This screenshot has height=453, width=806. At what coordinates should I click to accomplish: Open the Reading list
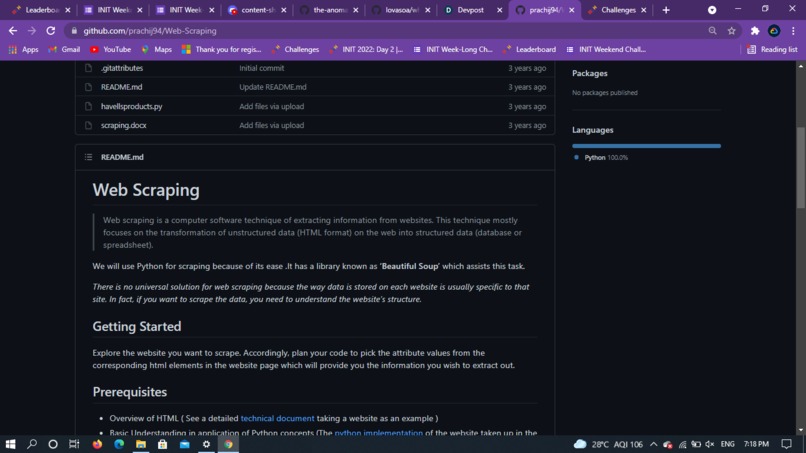coord(772,49)
